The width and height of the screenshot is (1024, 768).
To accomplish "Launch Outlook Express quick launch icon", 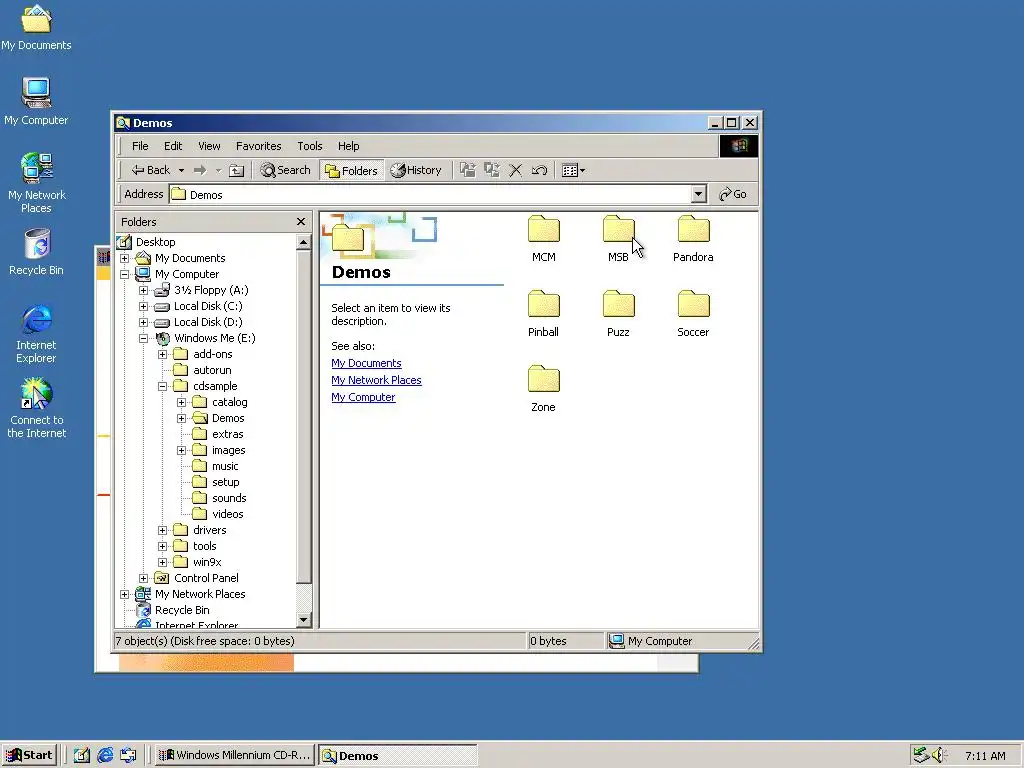I will pyautogui.click(x=129, y=756).
